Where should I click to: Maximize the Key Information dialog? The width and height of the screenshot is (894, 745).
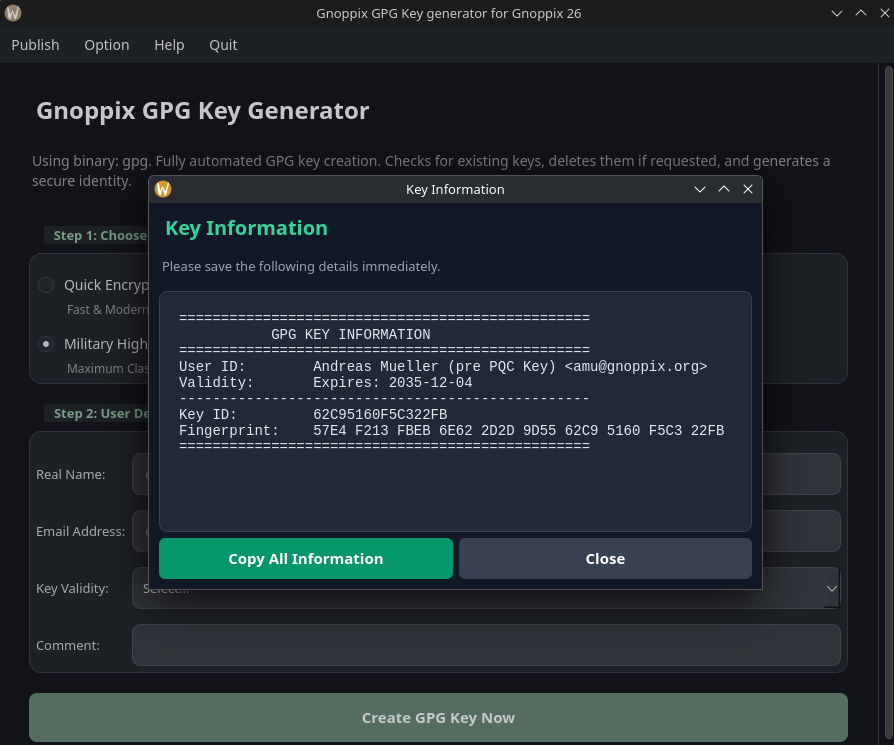click(x=724, y=189)
